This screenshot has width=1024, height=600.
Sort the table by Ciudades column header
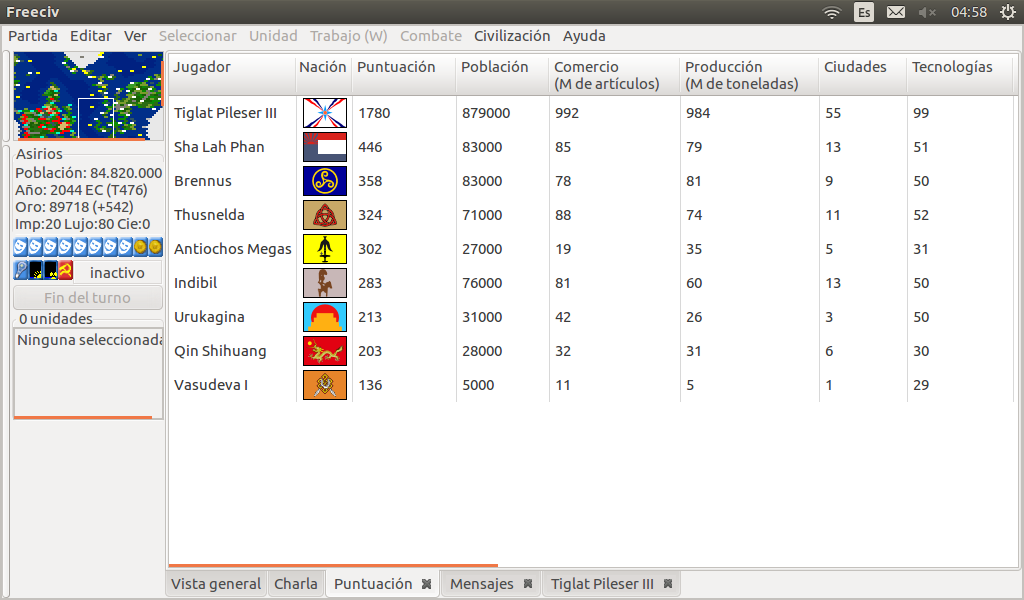click(855, 67)
